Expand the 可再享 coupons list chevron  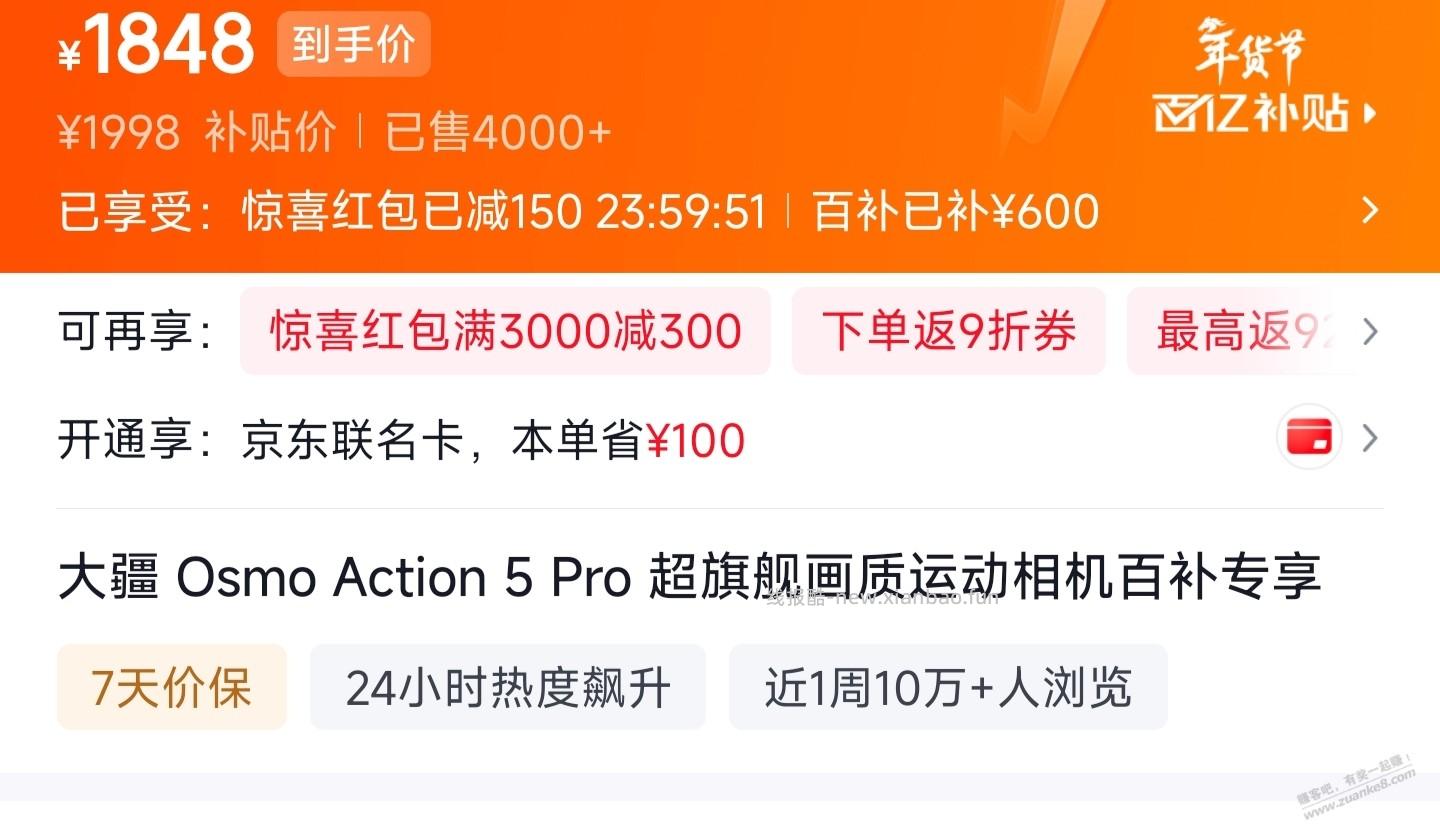coord(1369,331)
